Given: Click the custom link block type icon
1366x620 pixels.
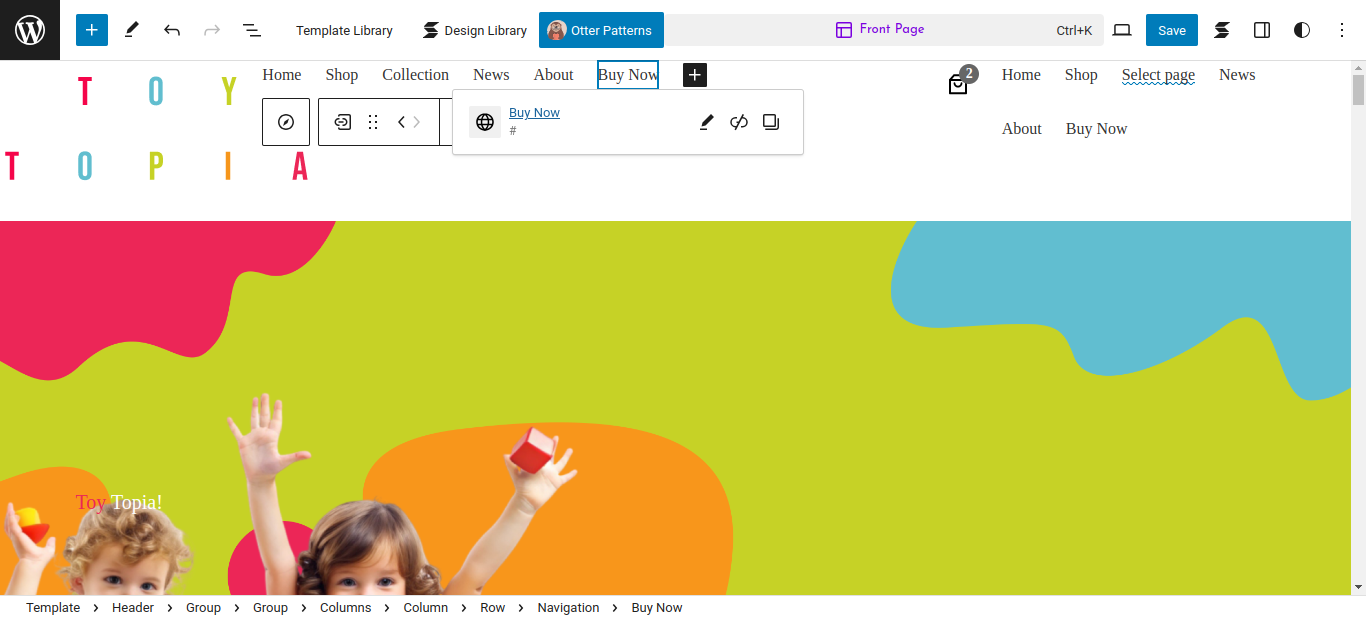Looking at the screenshot, I should pyautogui.click(x=343, y=122).
